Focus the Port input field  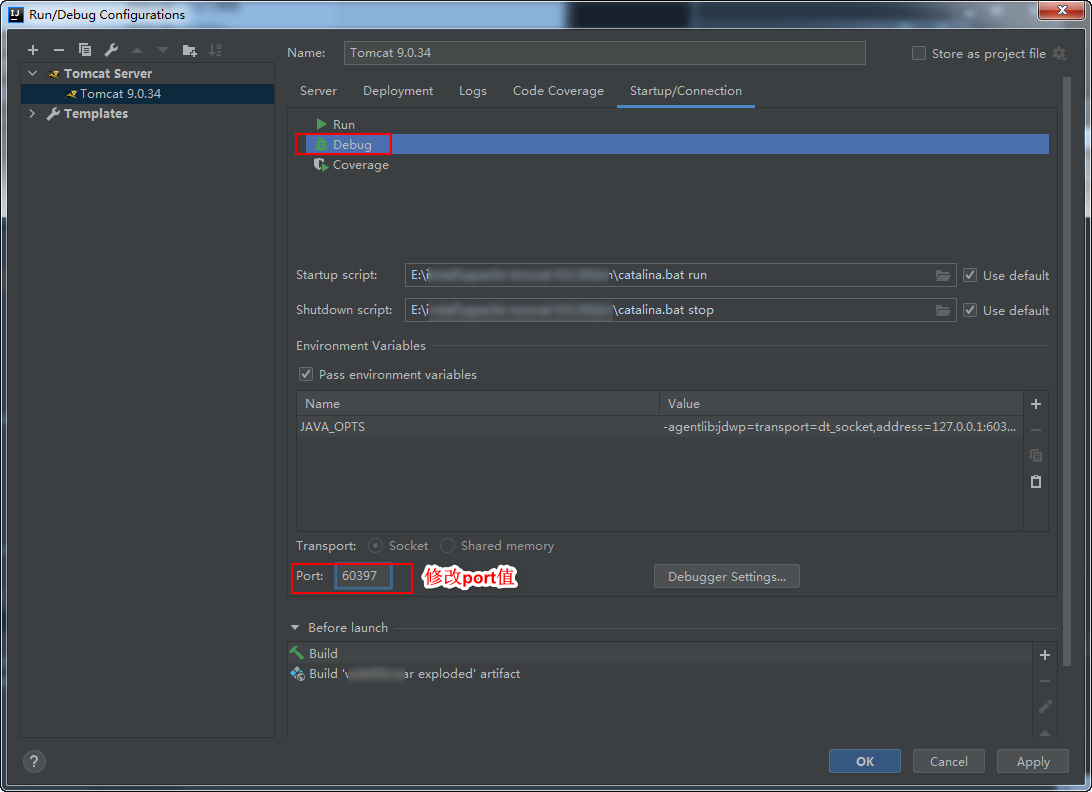[x=363, y=576]
